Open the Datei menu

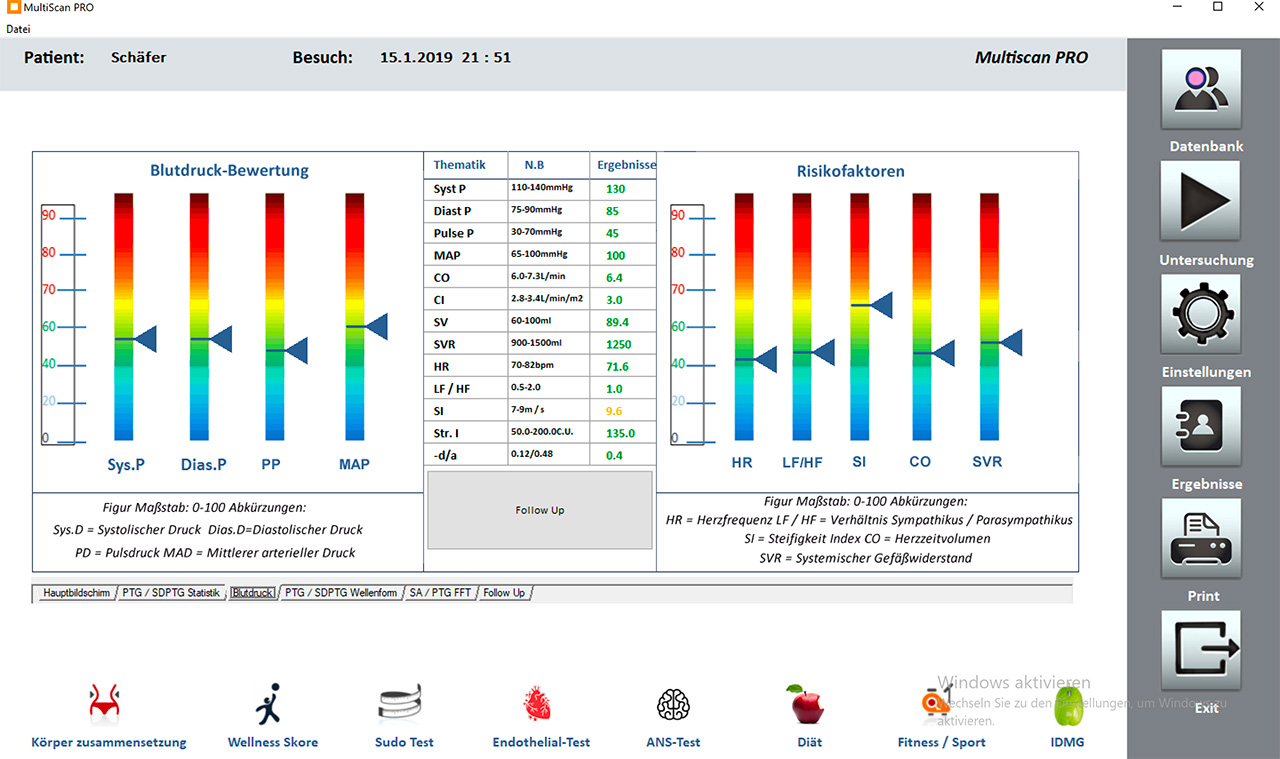click(x=18, y=29)
